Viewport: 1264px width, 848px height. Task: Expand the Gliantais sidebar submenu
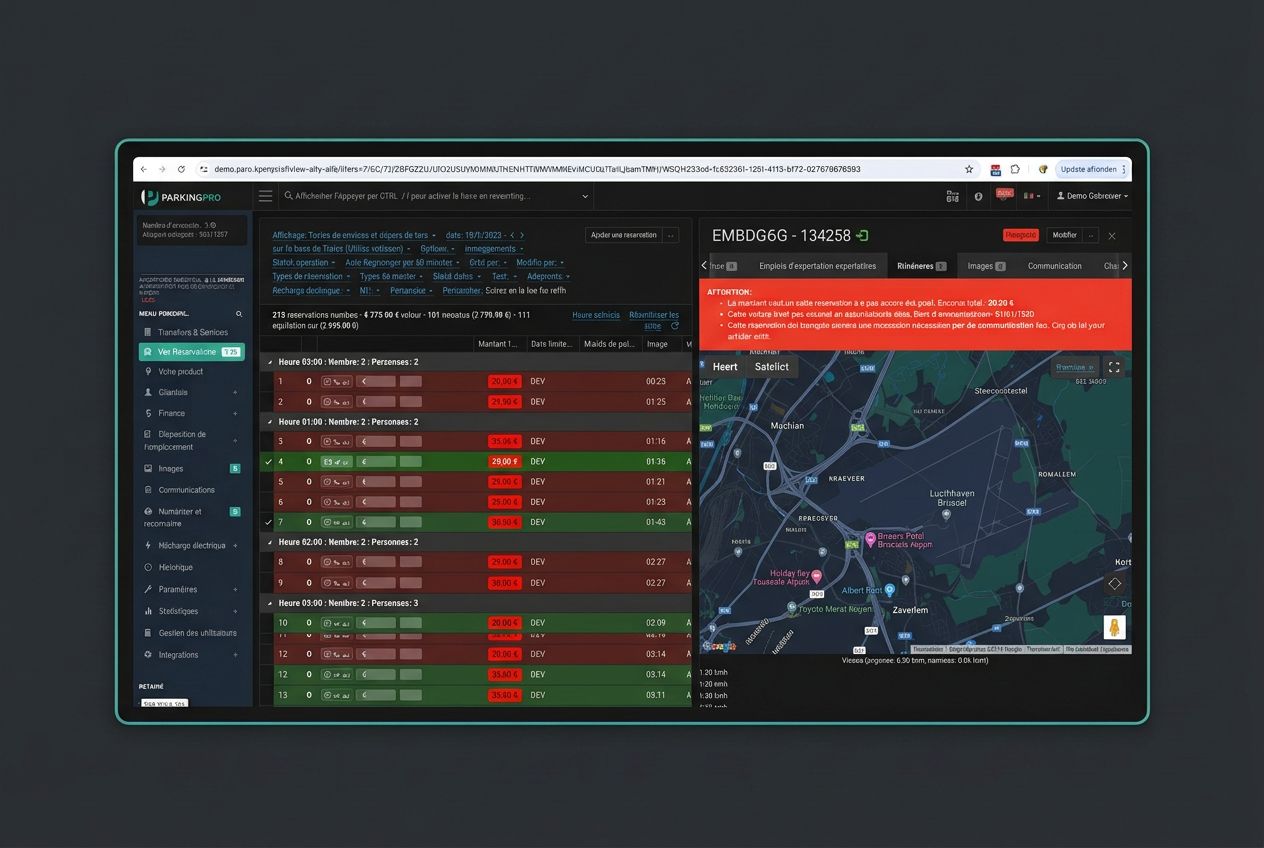point(235,393)
